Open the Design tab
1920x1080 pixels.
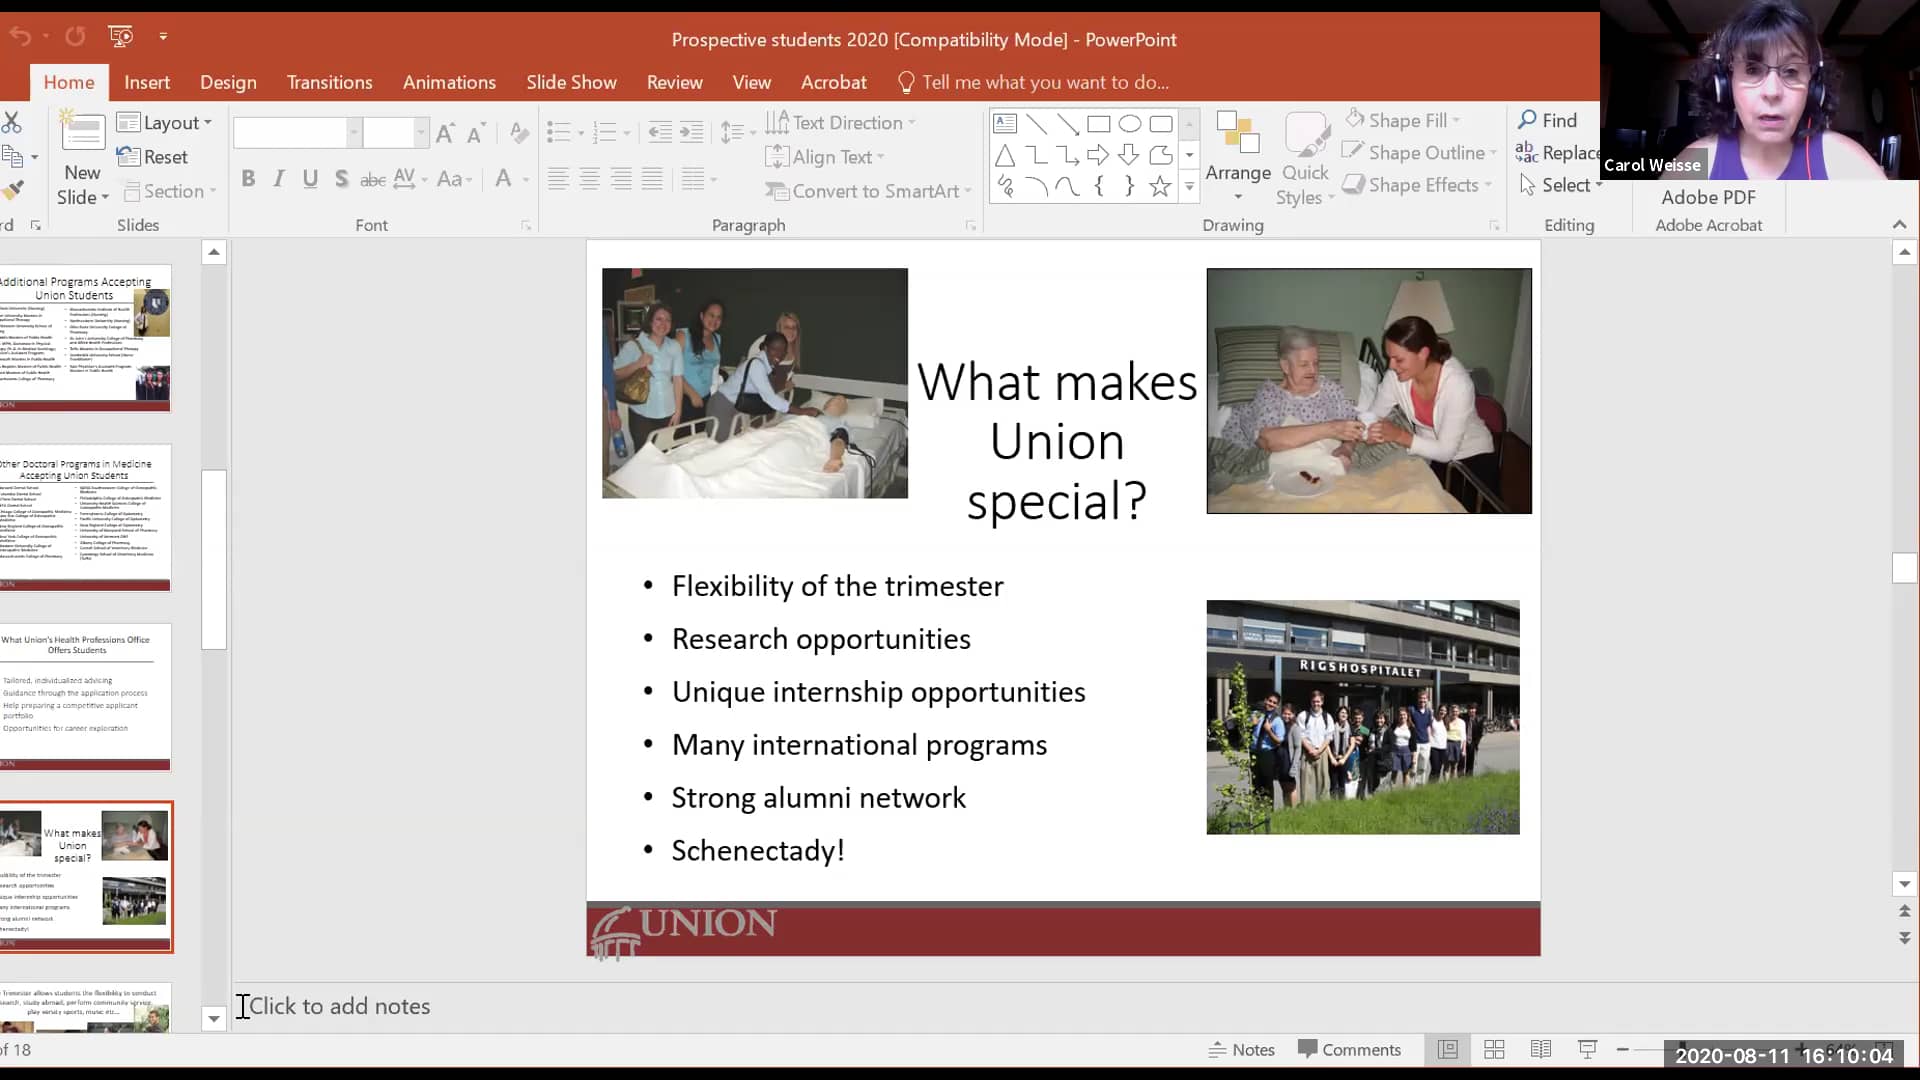(228, 82)
